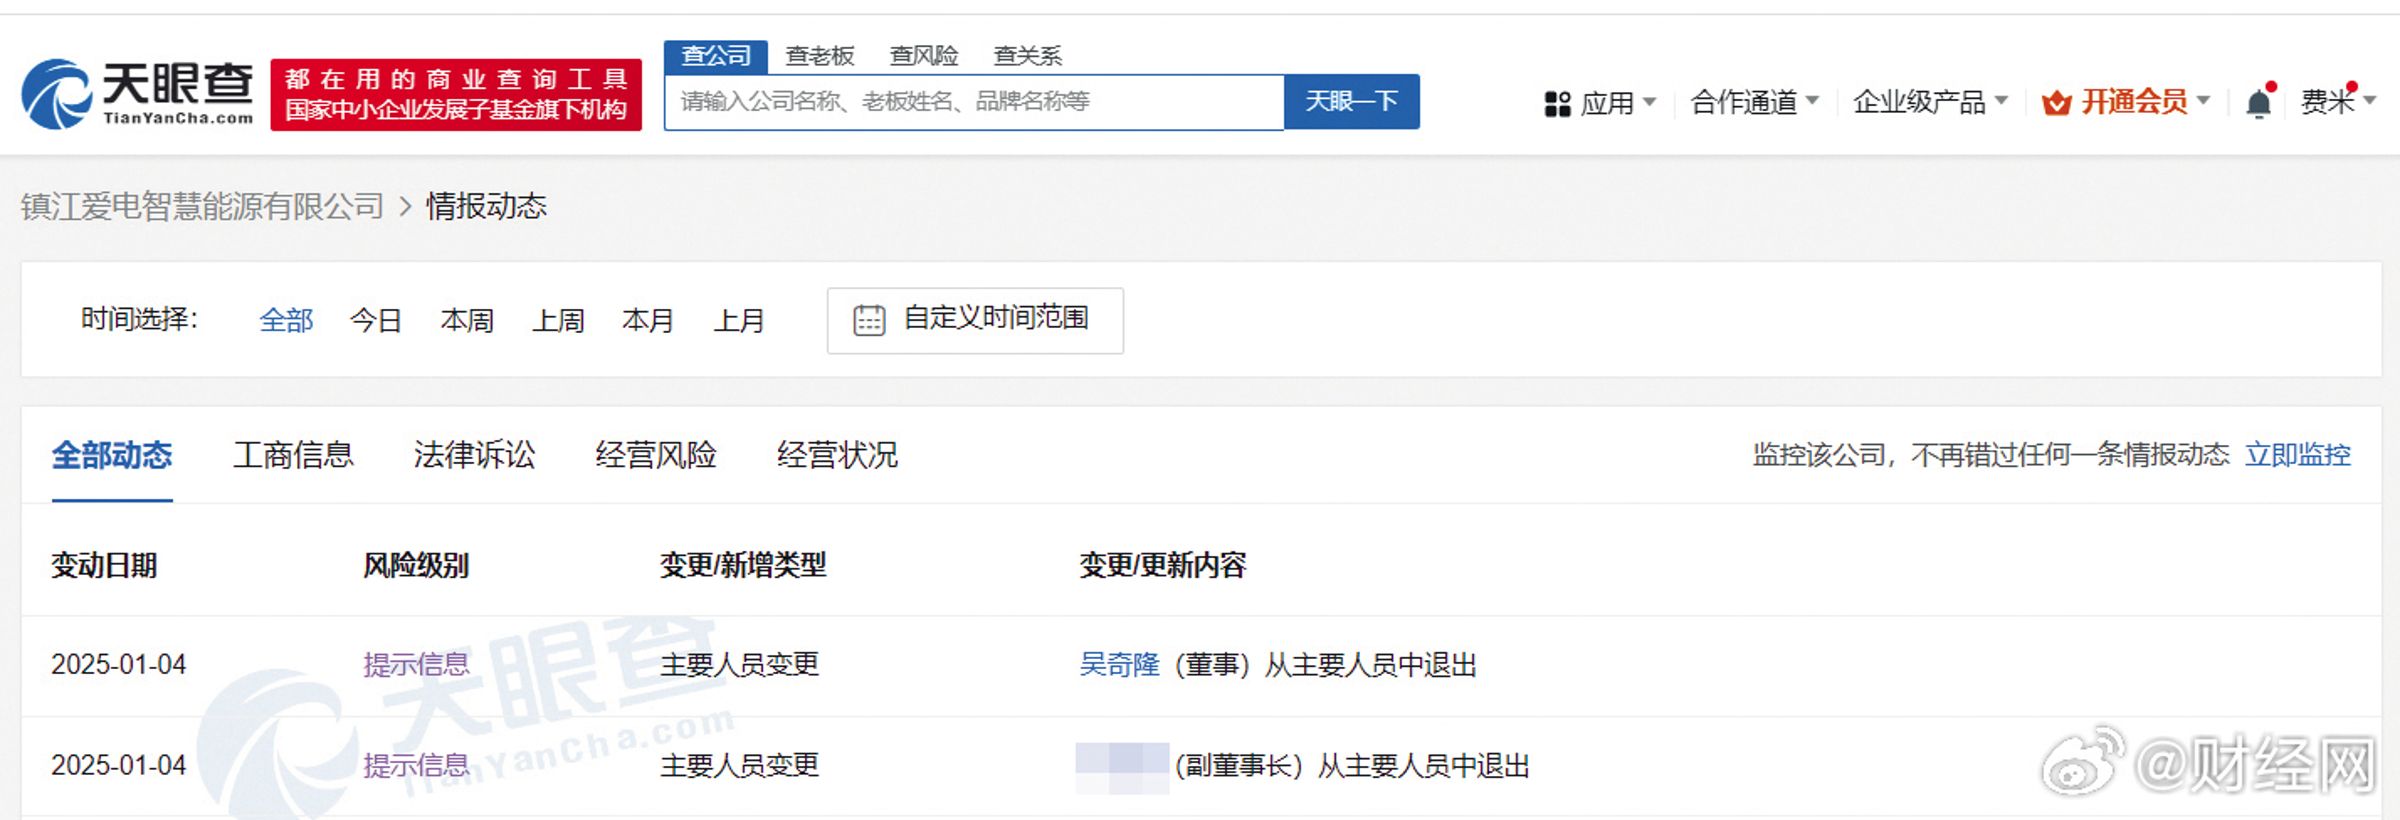Switch to 法律诉讼 tab

point(475,456)
